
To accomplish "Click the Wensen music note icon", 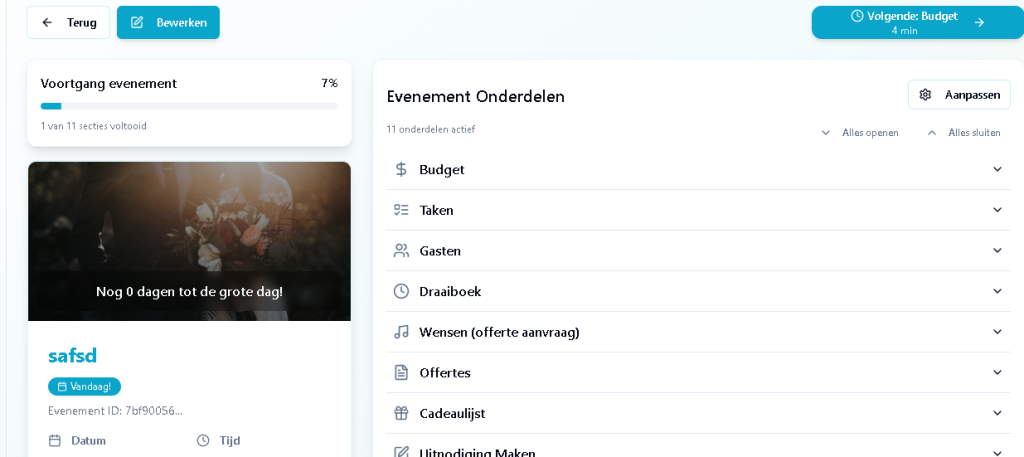I will (401, 332).
